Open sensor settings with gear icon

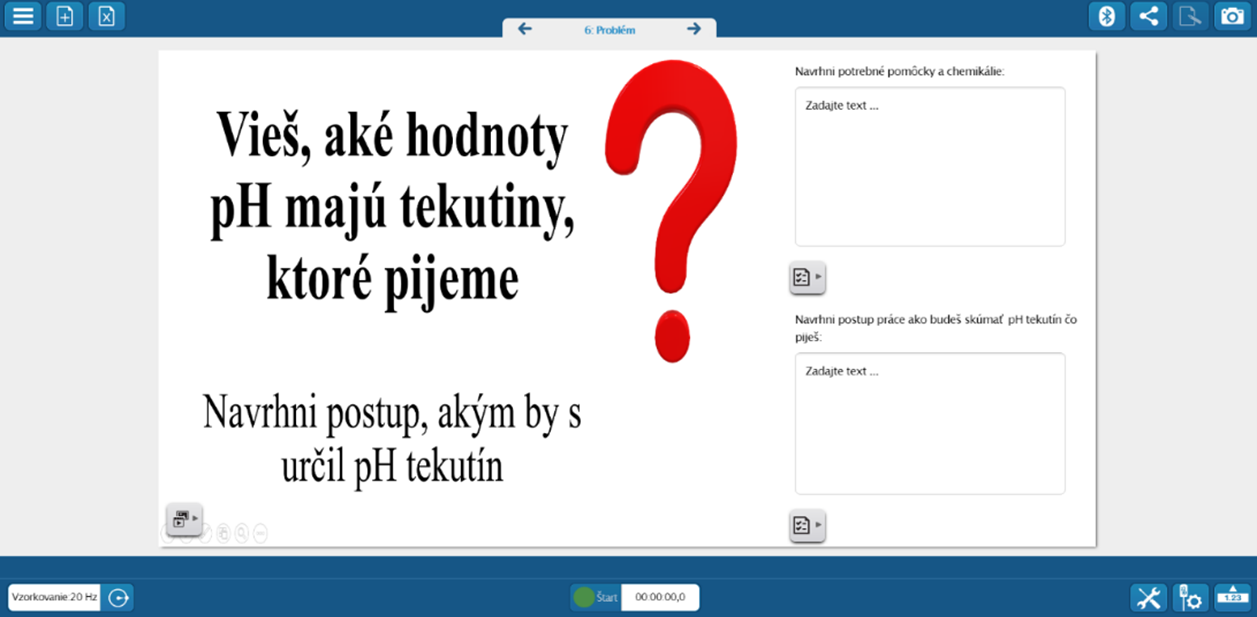pos(1190,598)
